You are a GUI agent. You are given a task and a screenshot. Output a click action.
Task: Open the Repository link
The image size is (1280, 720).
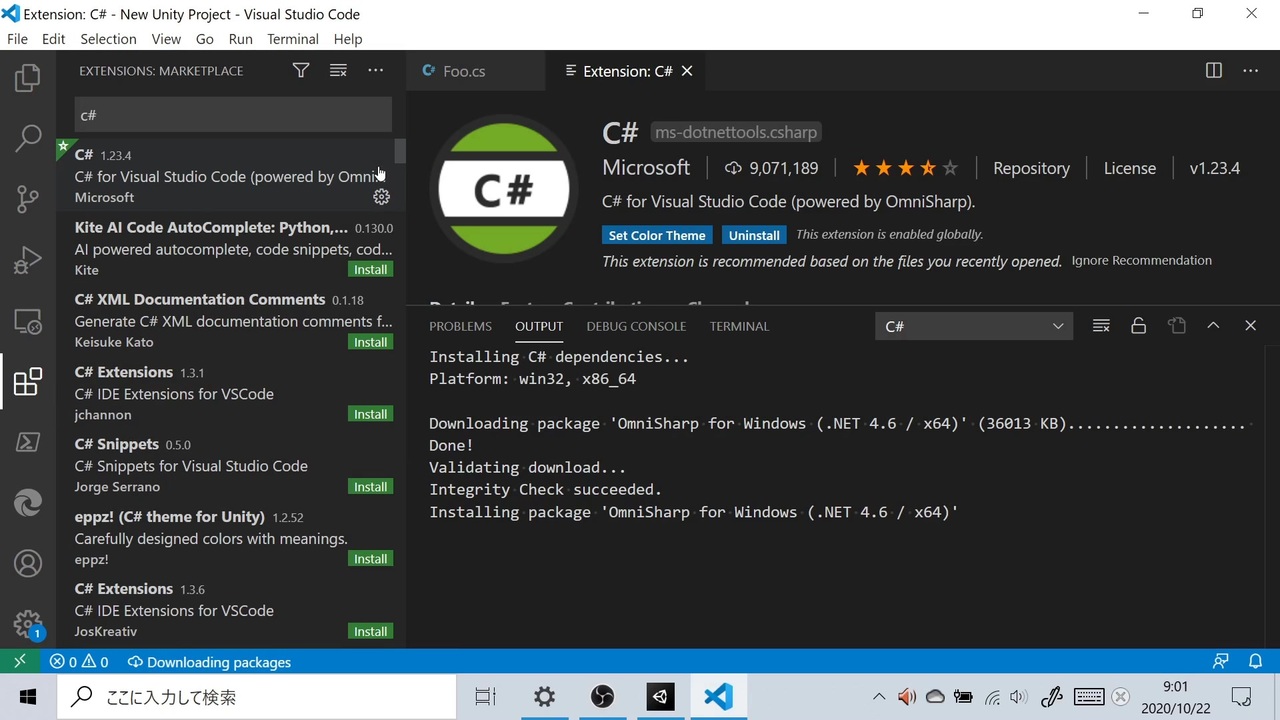1031,168
